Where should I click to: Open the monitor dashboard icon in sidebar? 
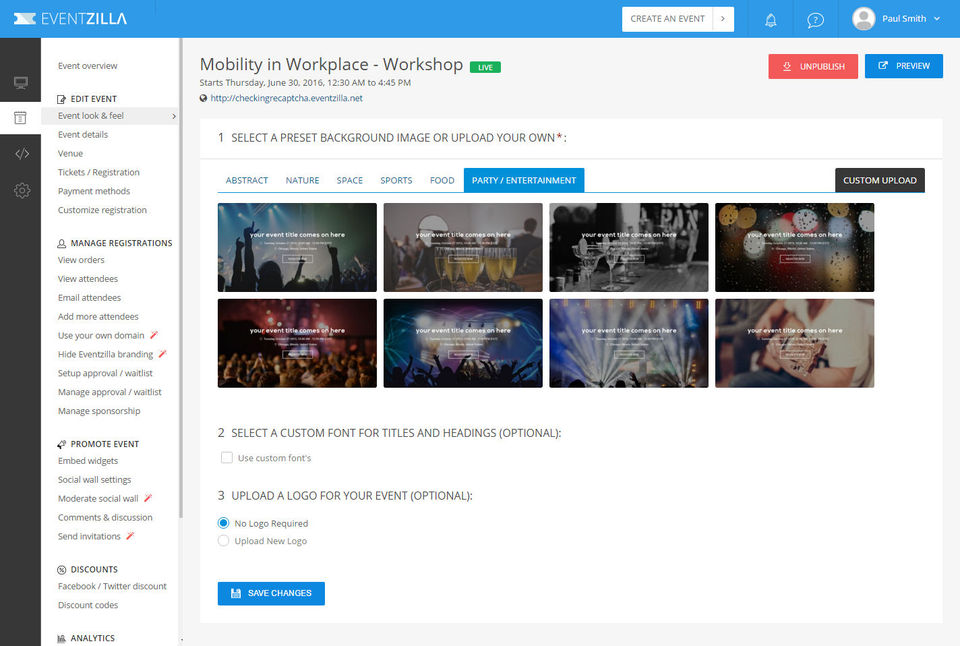click(21, 83)
